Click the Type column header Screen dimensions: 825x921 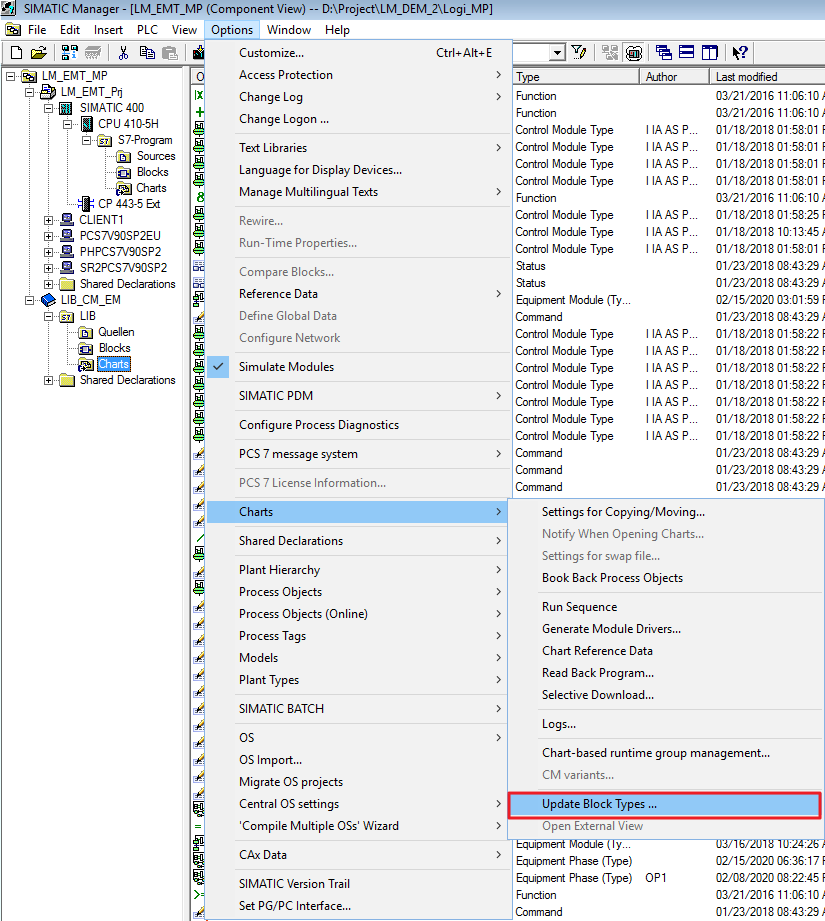pos(575,77)
